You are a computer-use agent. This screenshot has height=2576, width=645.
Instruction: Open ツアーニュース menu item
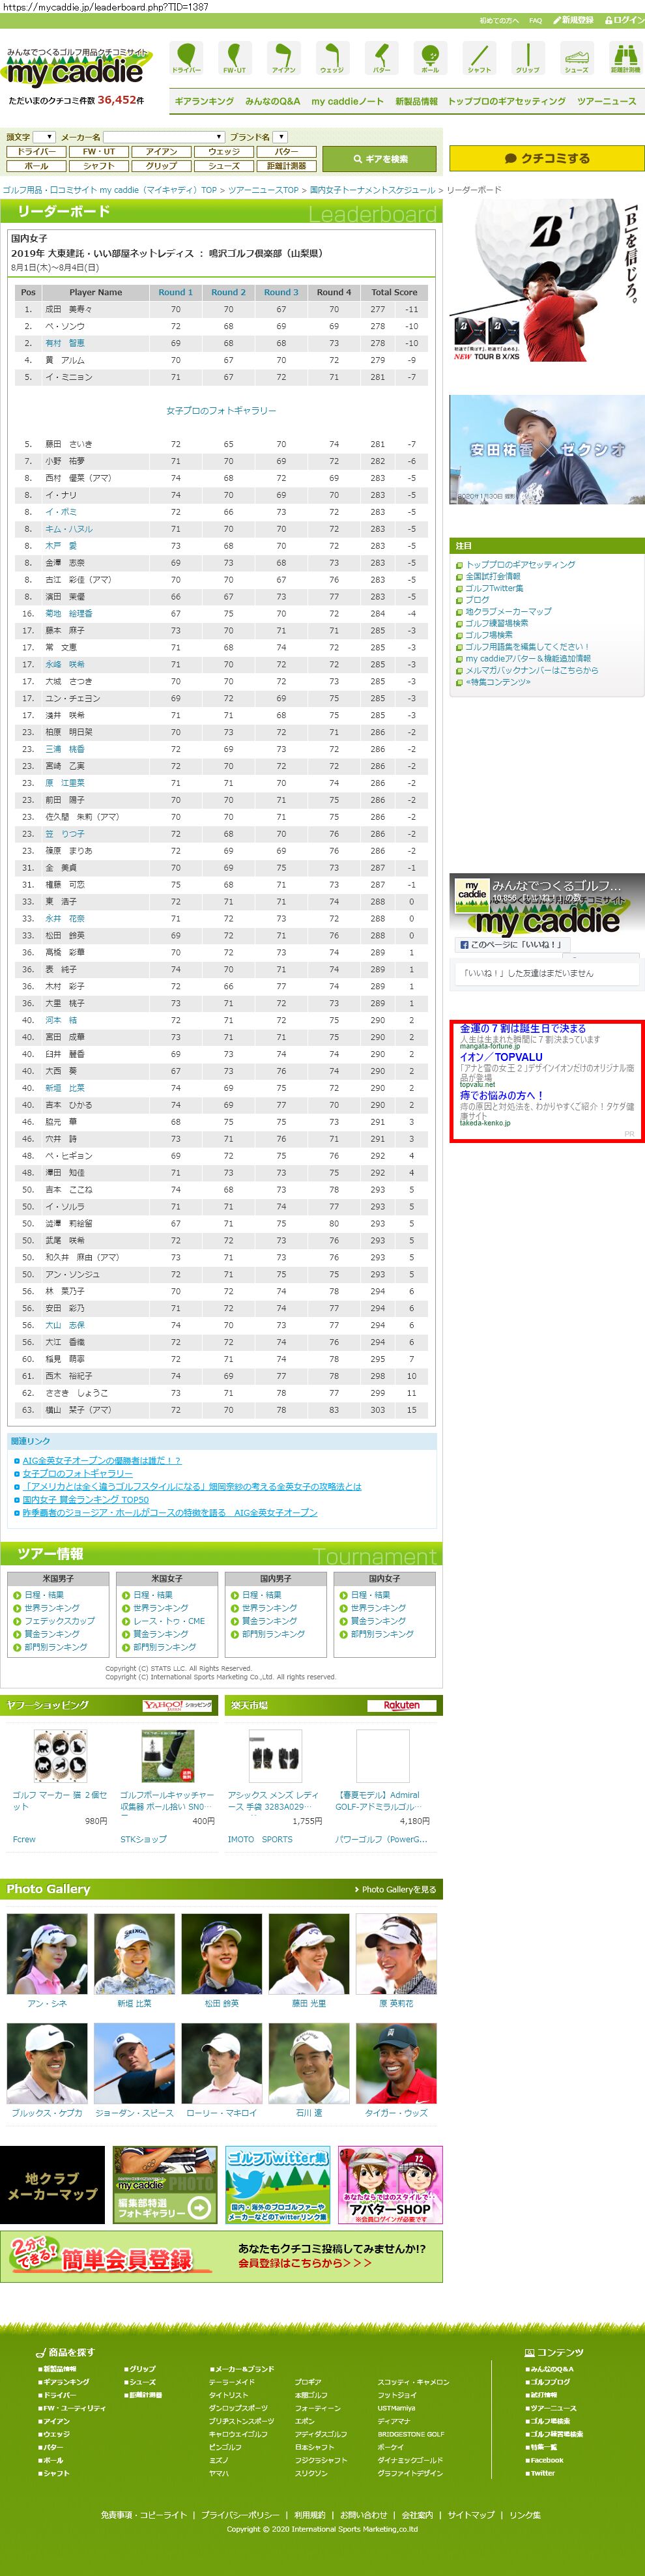pos(606,101)
